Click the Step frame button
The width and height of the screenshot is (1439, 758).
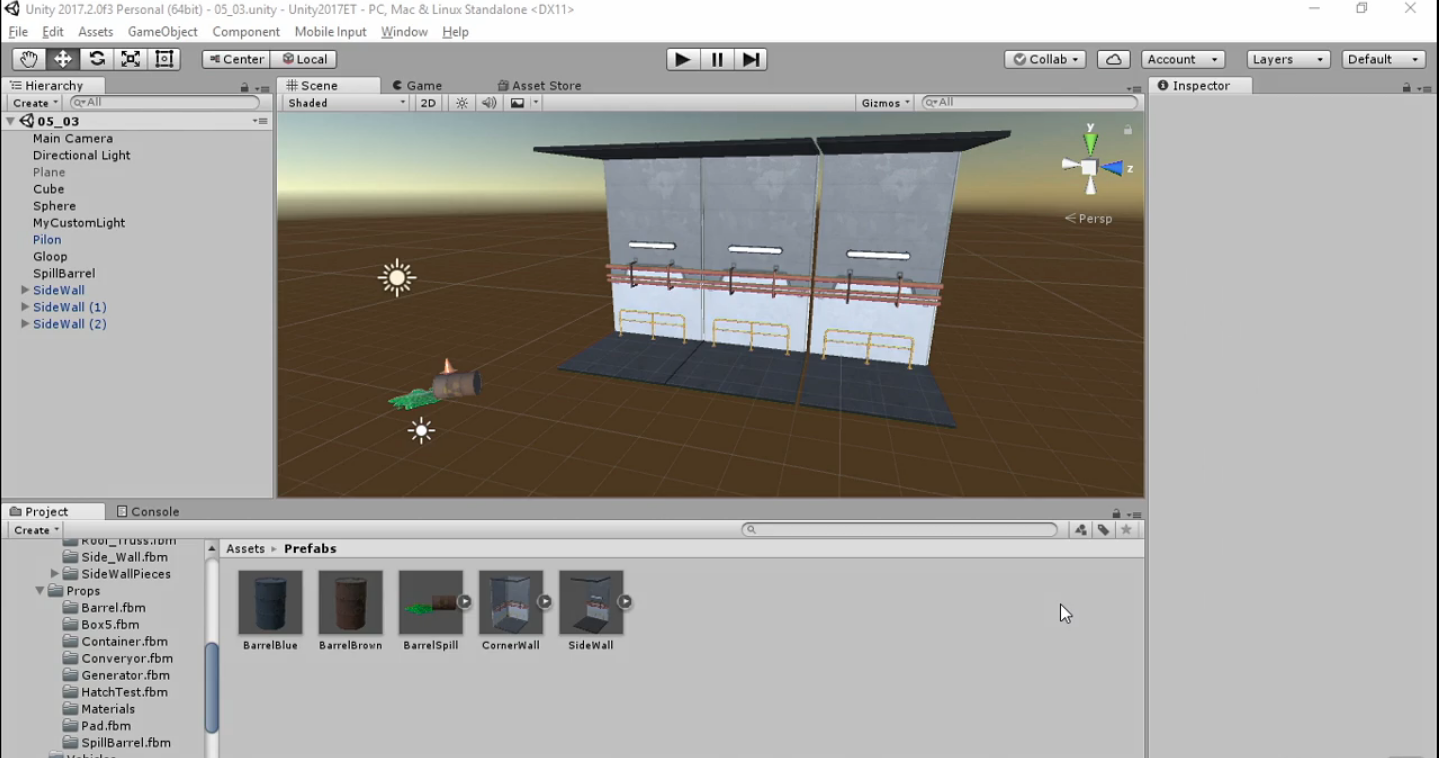750,59
